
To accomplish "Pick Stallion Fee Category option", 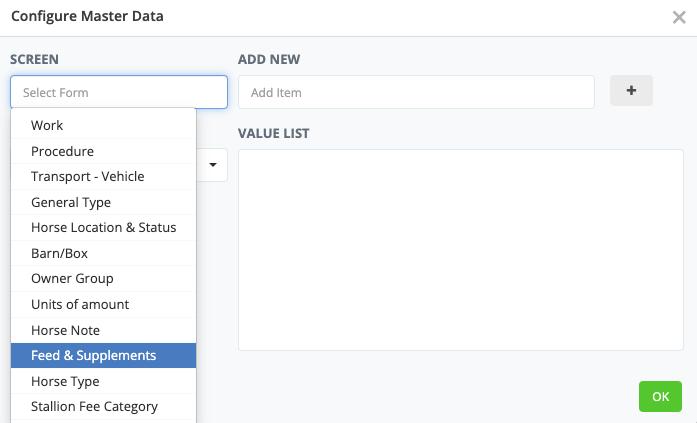I will click(94, 406).
